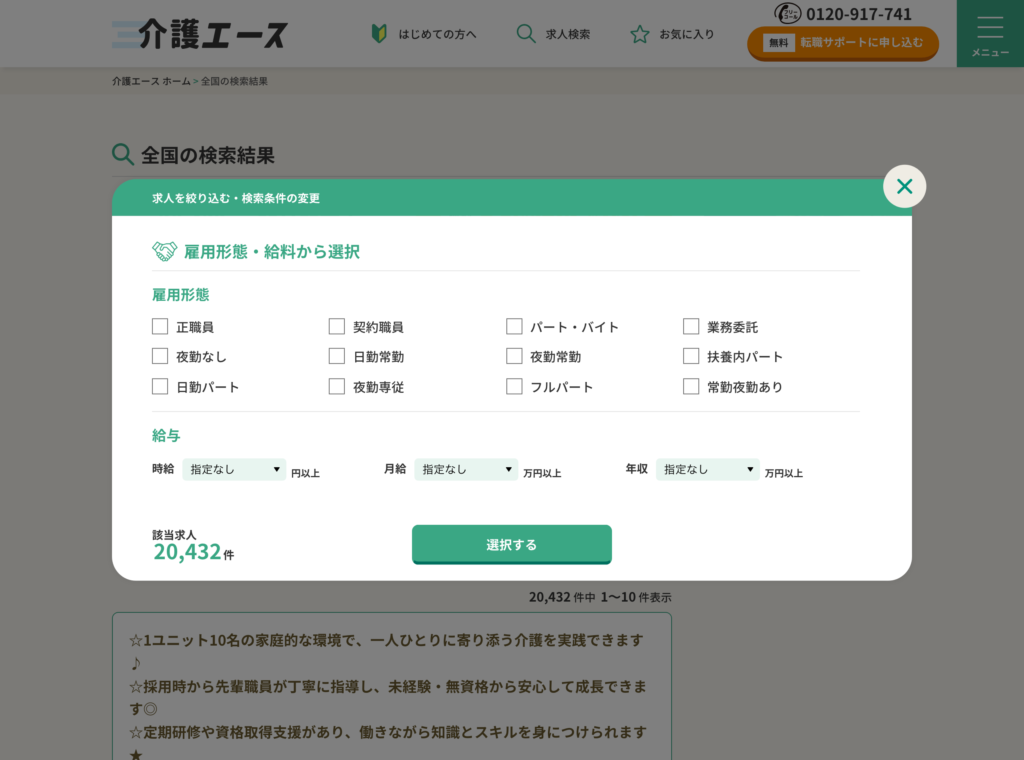This screenshot has height=760, width=1024.
Task: Click the free-dial phone icon
Action: 788,13
